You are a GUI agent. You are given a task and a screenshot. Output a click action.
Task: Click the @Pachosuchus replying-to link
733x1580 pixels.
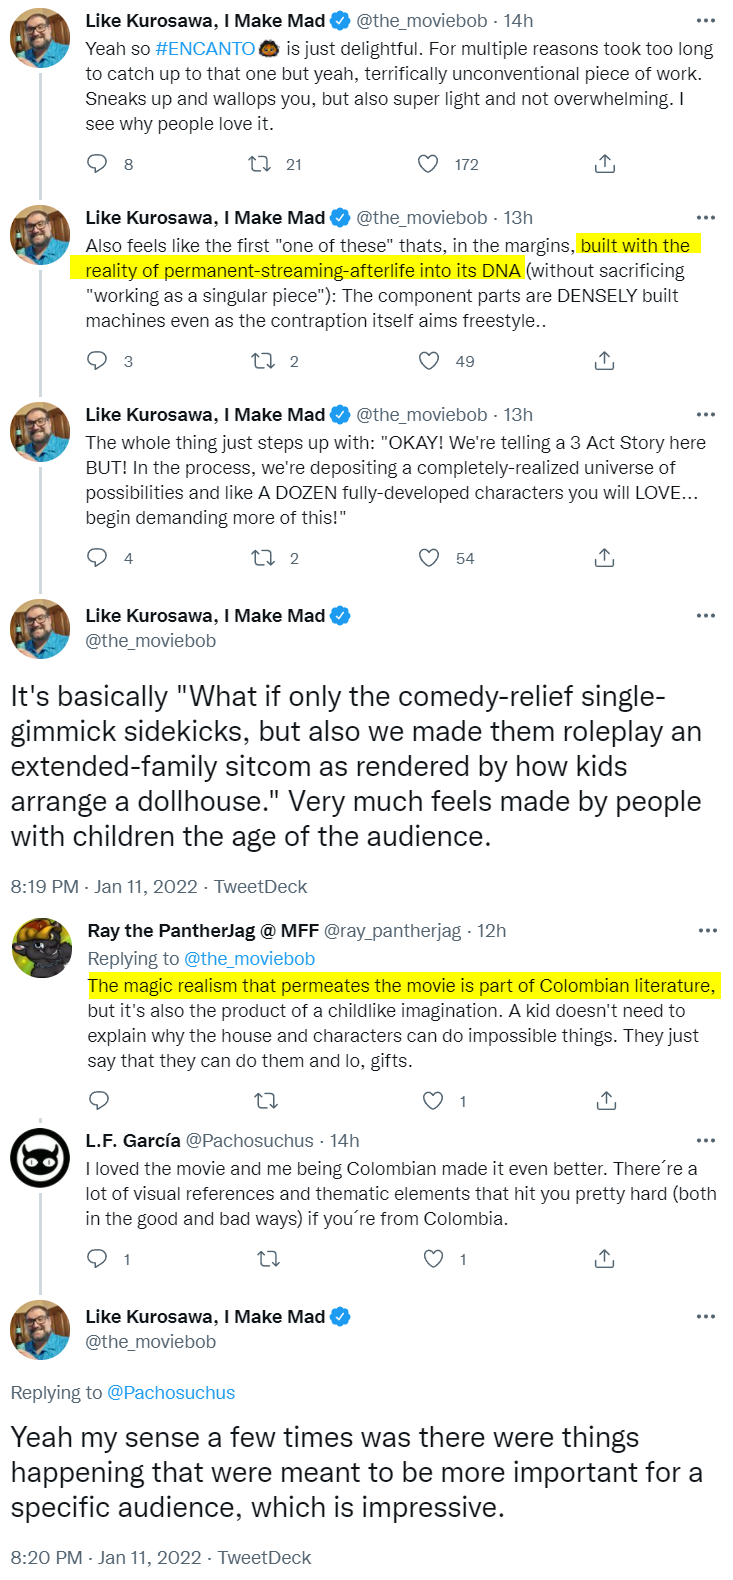171,1393
